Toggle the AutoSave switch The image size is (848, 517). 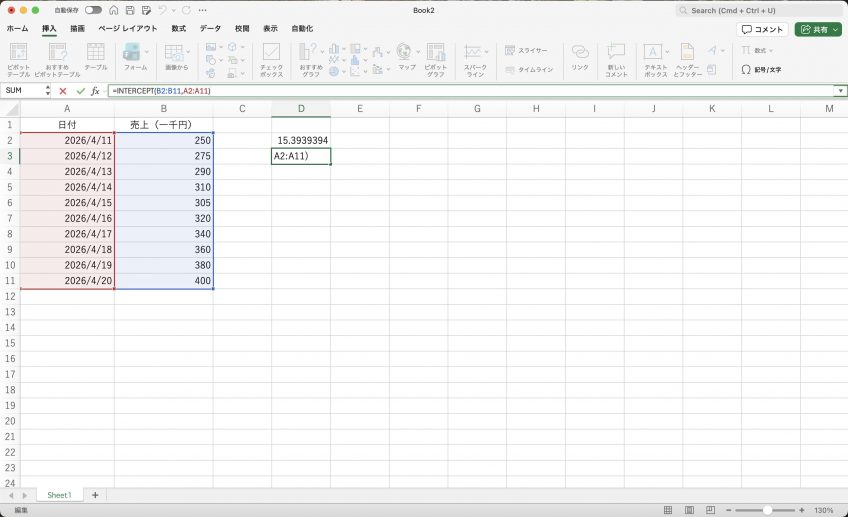(x=93, y=10)
